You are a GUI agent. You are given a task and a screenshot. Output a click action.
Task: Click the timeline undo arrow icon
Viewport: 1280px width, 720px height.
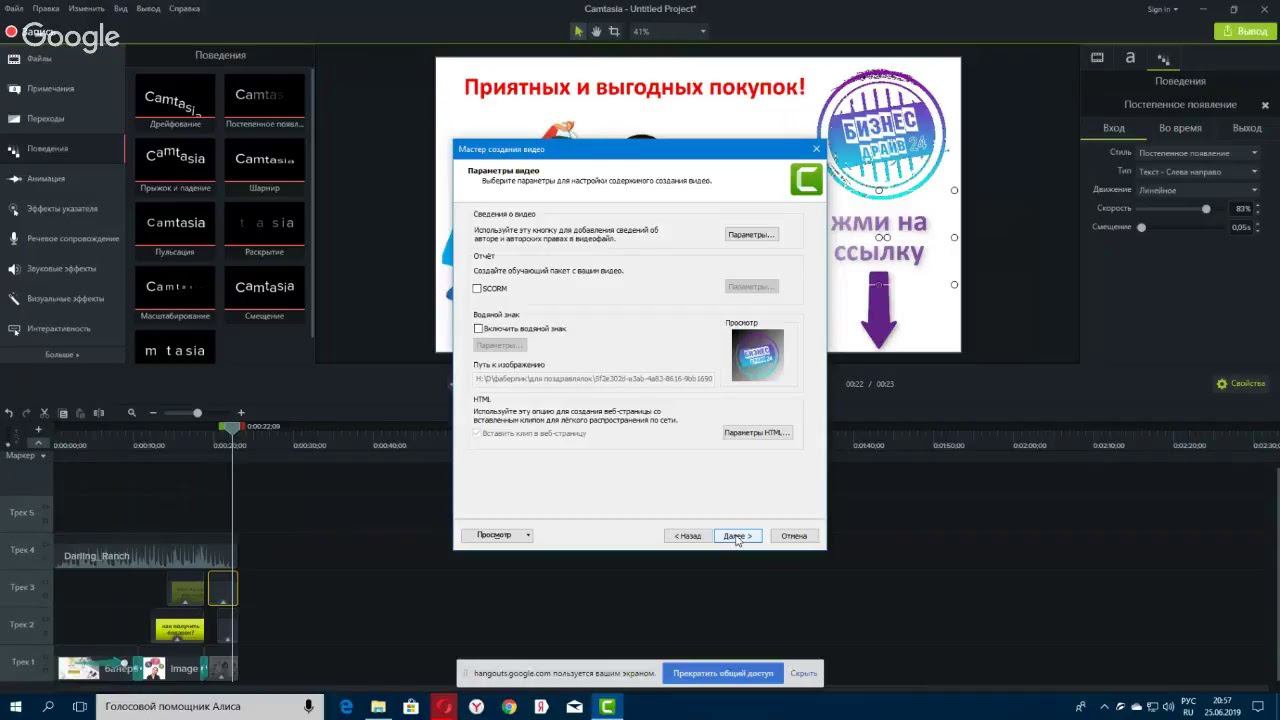[x=9, y=413]
